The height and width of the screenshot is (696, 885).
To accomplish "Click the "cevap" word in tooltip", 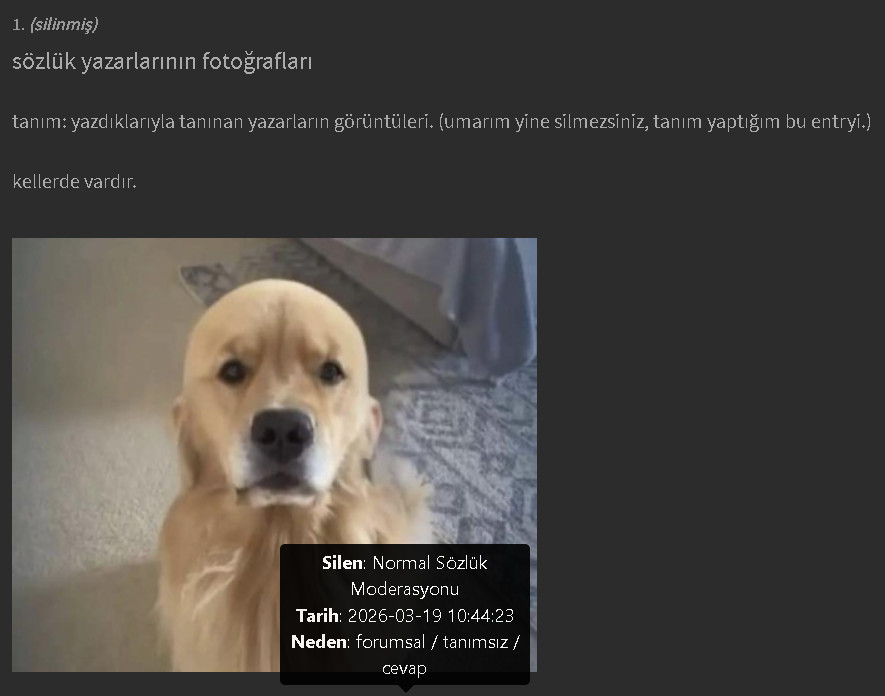I will click(x=405, y=668).
